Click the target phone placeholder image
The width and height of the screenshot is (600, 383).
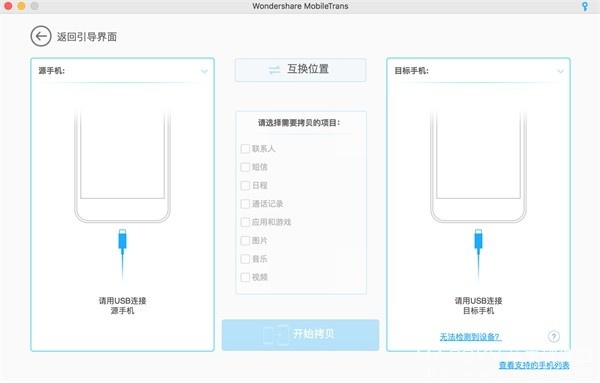click(478, 165)
